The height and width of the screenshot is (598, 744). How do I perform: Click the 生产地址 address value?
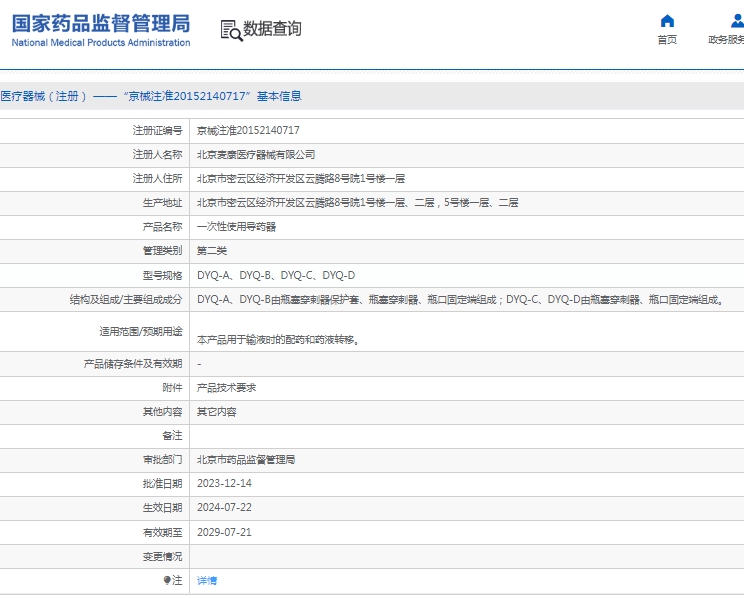[357, 203]
